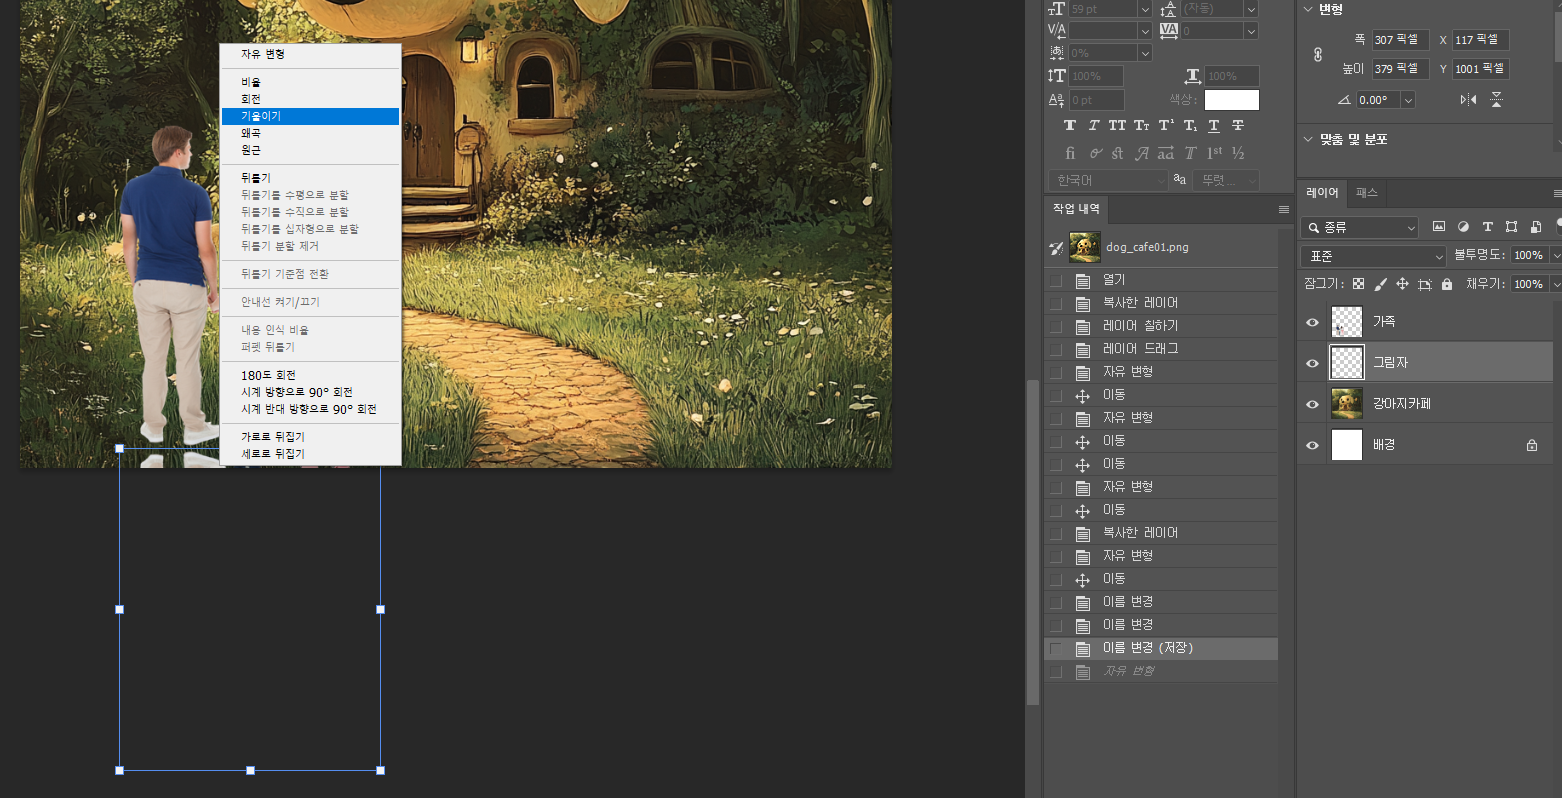
Task: Open the 채우기 fill dropdown arrow
Action: (1555, 284)
